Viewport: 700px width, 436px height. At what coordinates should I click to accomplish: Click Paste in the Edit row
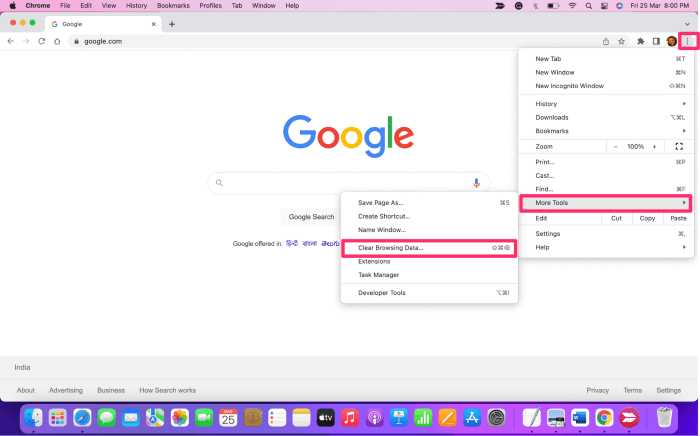678,218
